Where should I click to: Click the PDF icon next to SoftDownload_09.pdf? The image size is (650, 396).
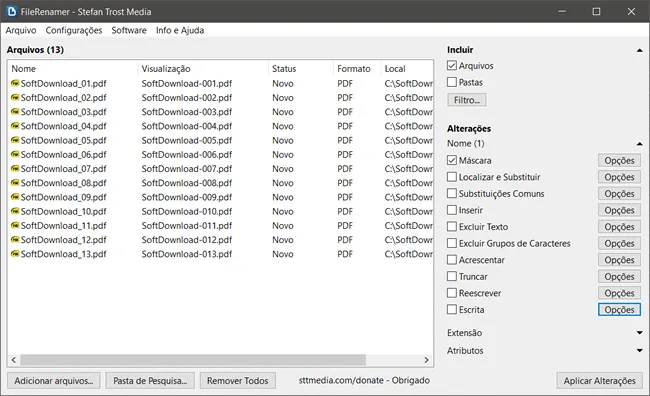click(15, 197)
